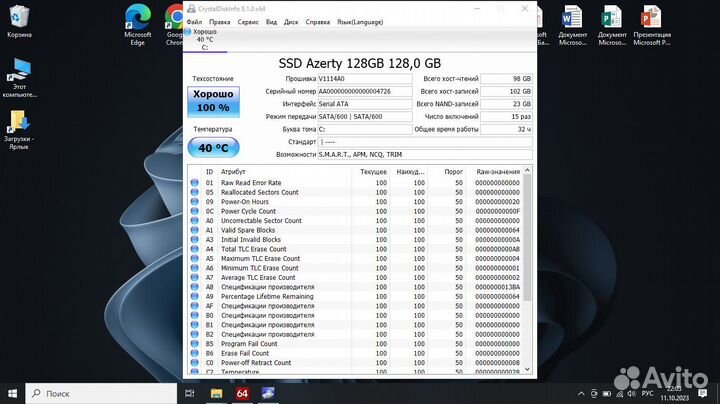
Task: Click total working time value 32 ч
Action: pyautogui.click(x=506, y=129)
